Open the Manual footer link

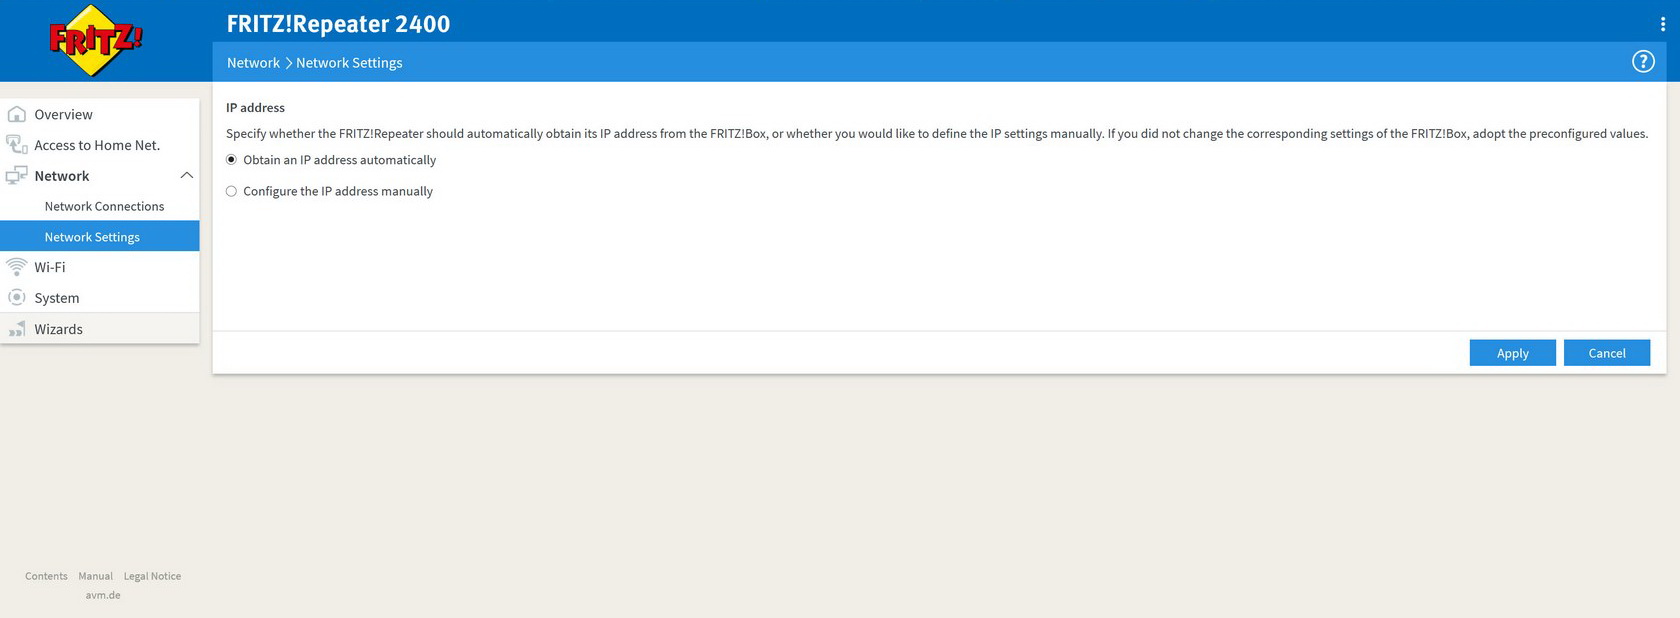[x=96, y=576]
